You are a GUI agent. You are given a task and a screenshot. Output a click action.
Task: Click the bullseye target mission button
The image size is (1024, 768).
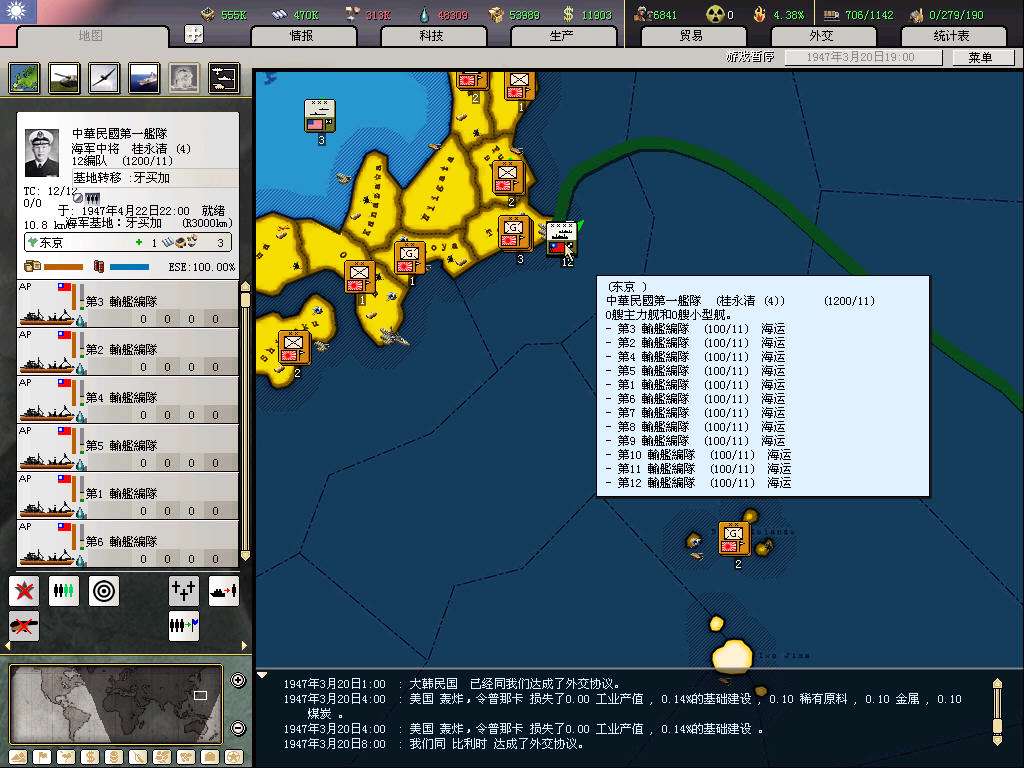(104, 591)
